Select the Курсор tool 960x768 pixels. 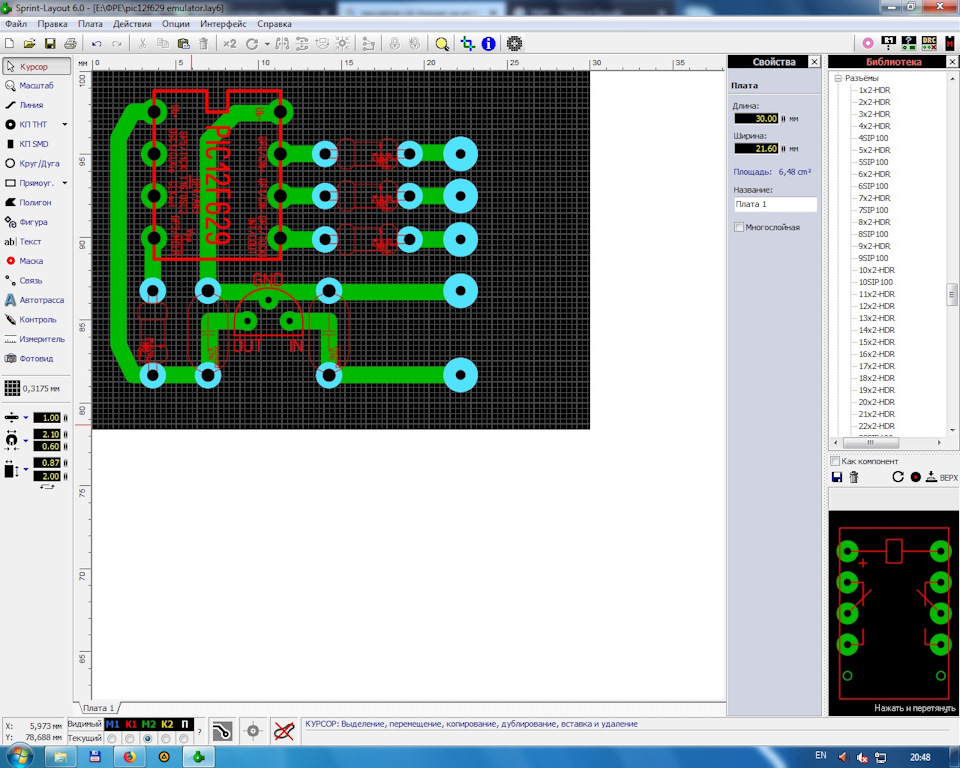pos(36,66)
